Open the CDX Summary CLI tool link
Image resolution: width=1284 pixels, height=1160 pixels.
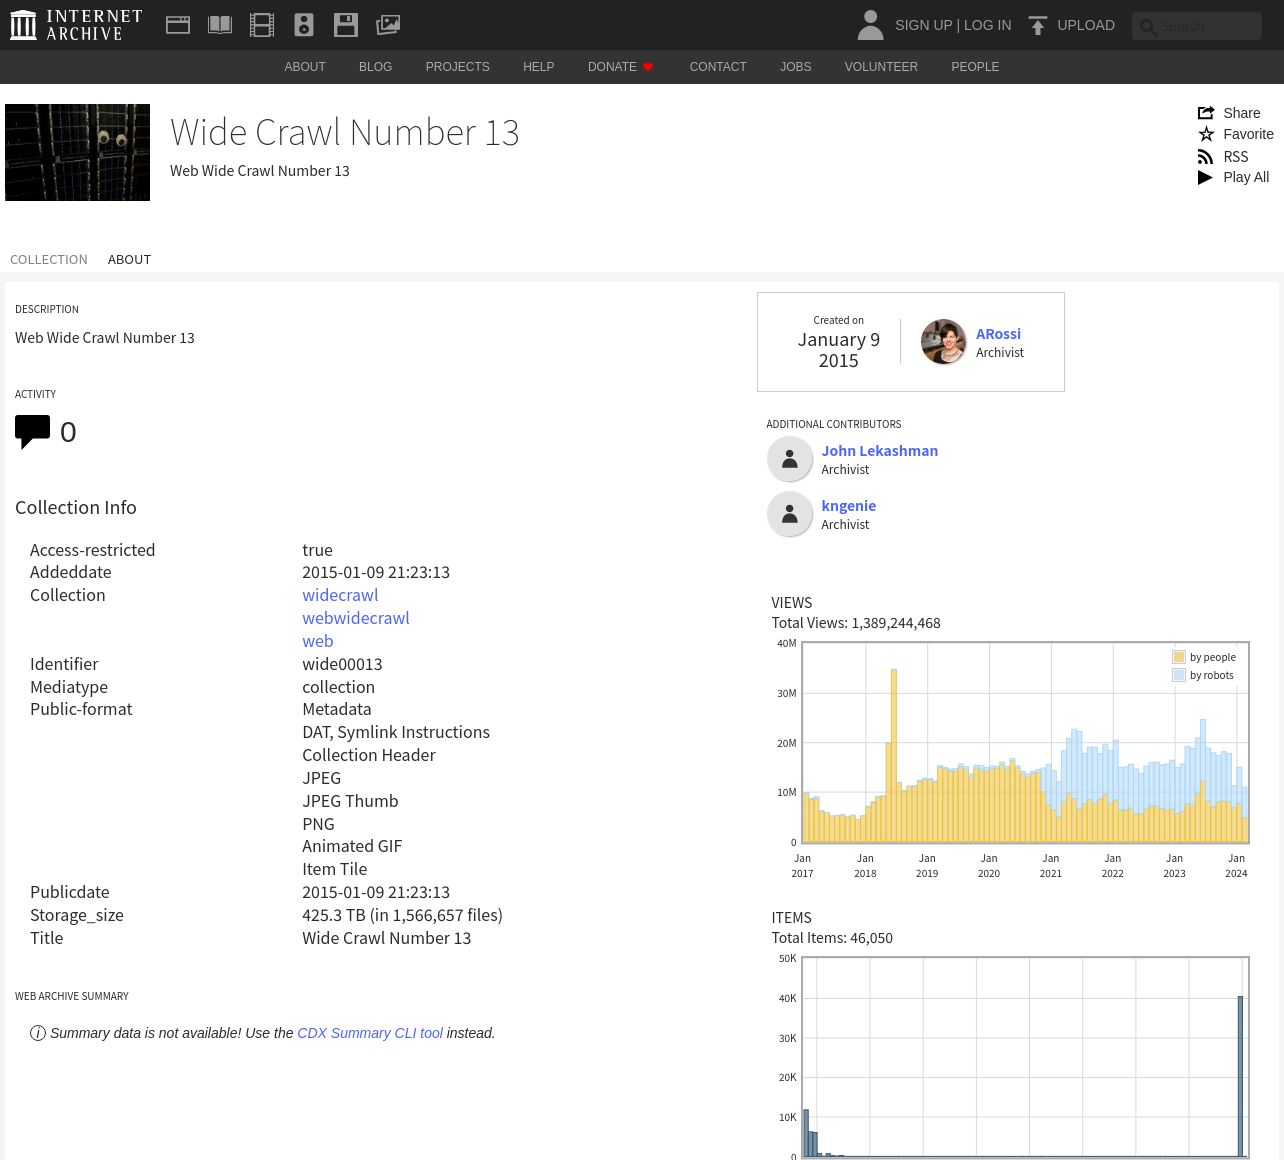tap(370, 1033)
